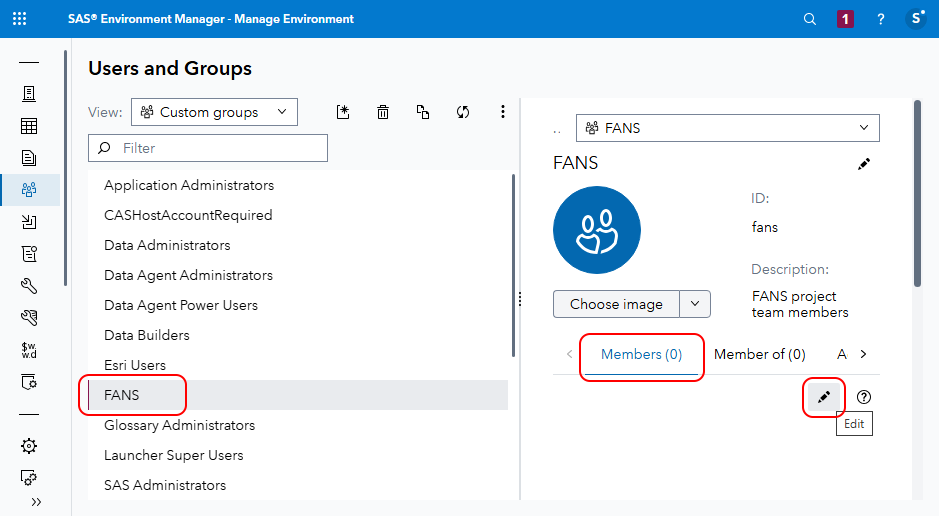Select SAS Administrators in group list
This screenshot has height=516, width=939.
point(165,485)
